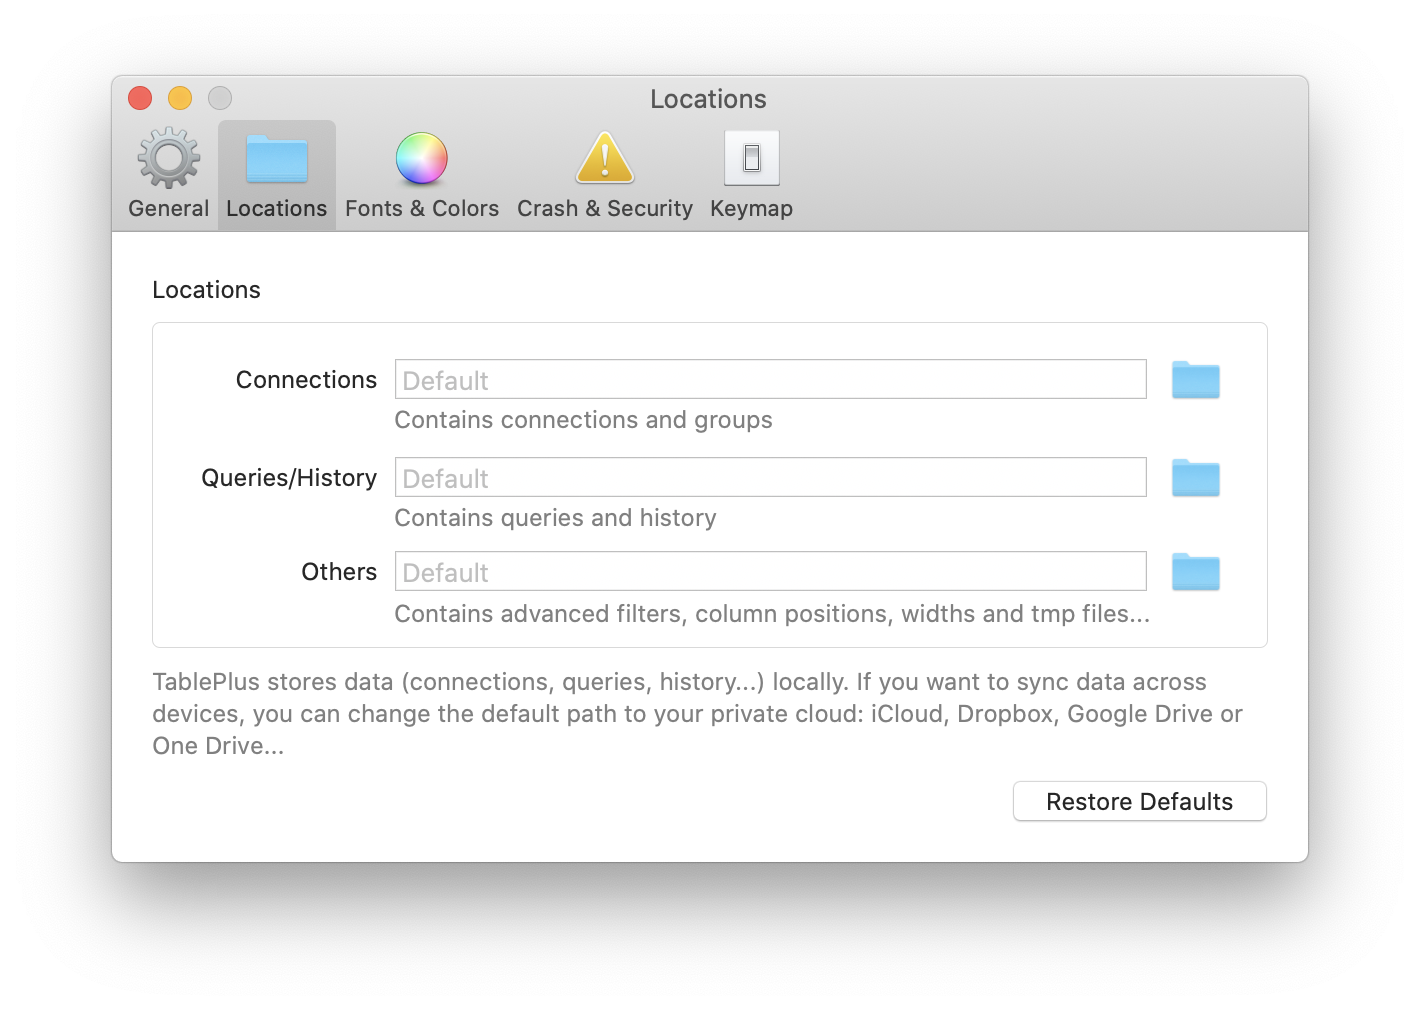
Task: Focus the Queries/History default path field
Action: pos(770,477)
